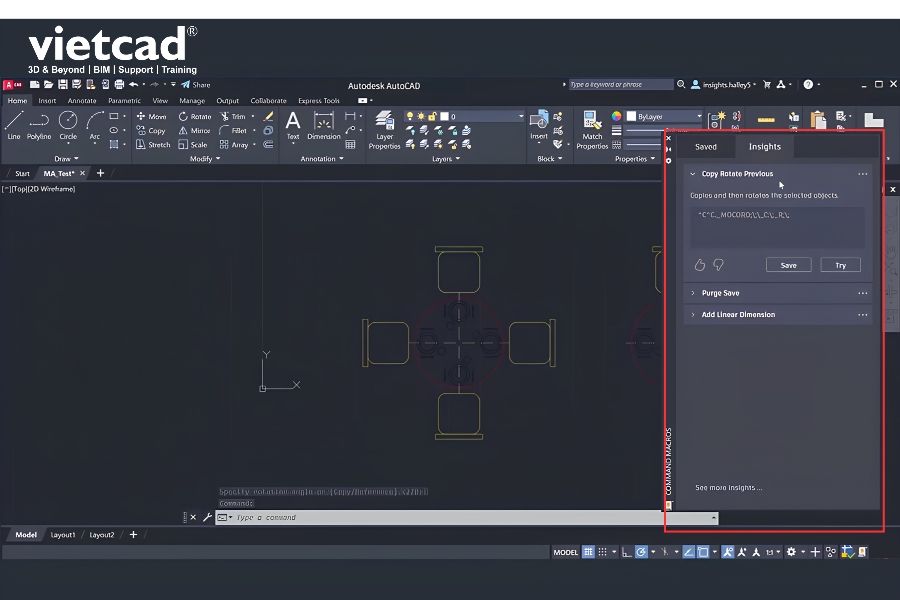The height and width of the screenshot is (600, 900).
Task: Toggle object snap tracking in status bar
Action: (688, 552)
